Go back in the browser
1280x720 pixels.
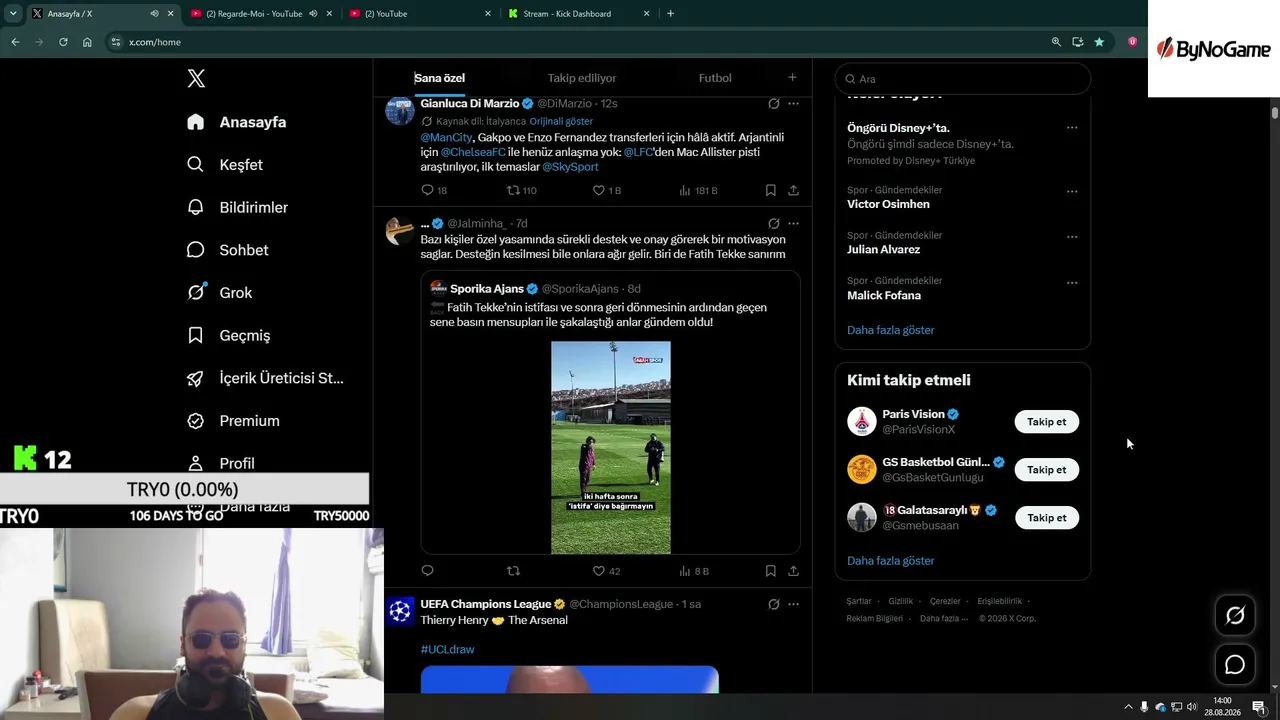[x=15, y=42]
